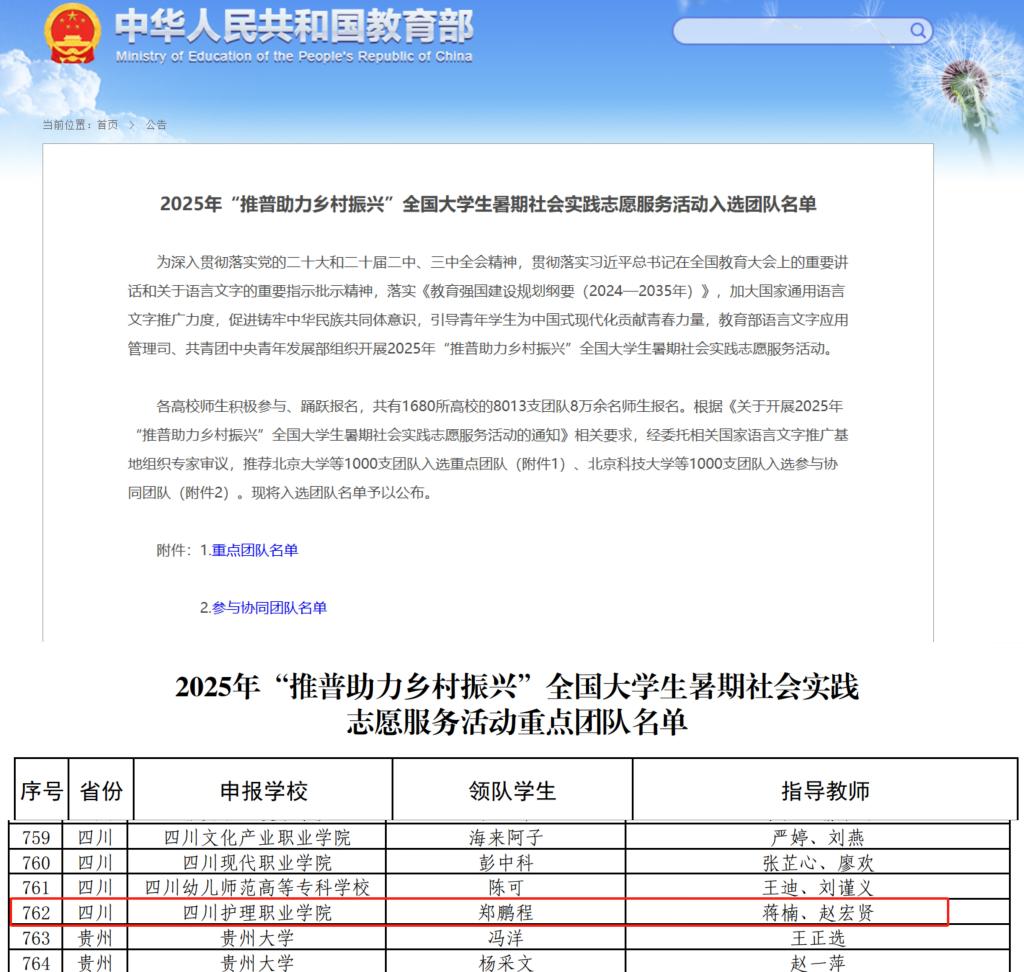Click the Ministry of Education English subtitle
The image size is (1024, 972).
click(x=294, y=57)
